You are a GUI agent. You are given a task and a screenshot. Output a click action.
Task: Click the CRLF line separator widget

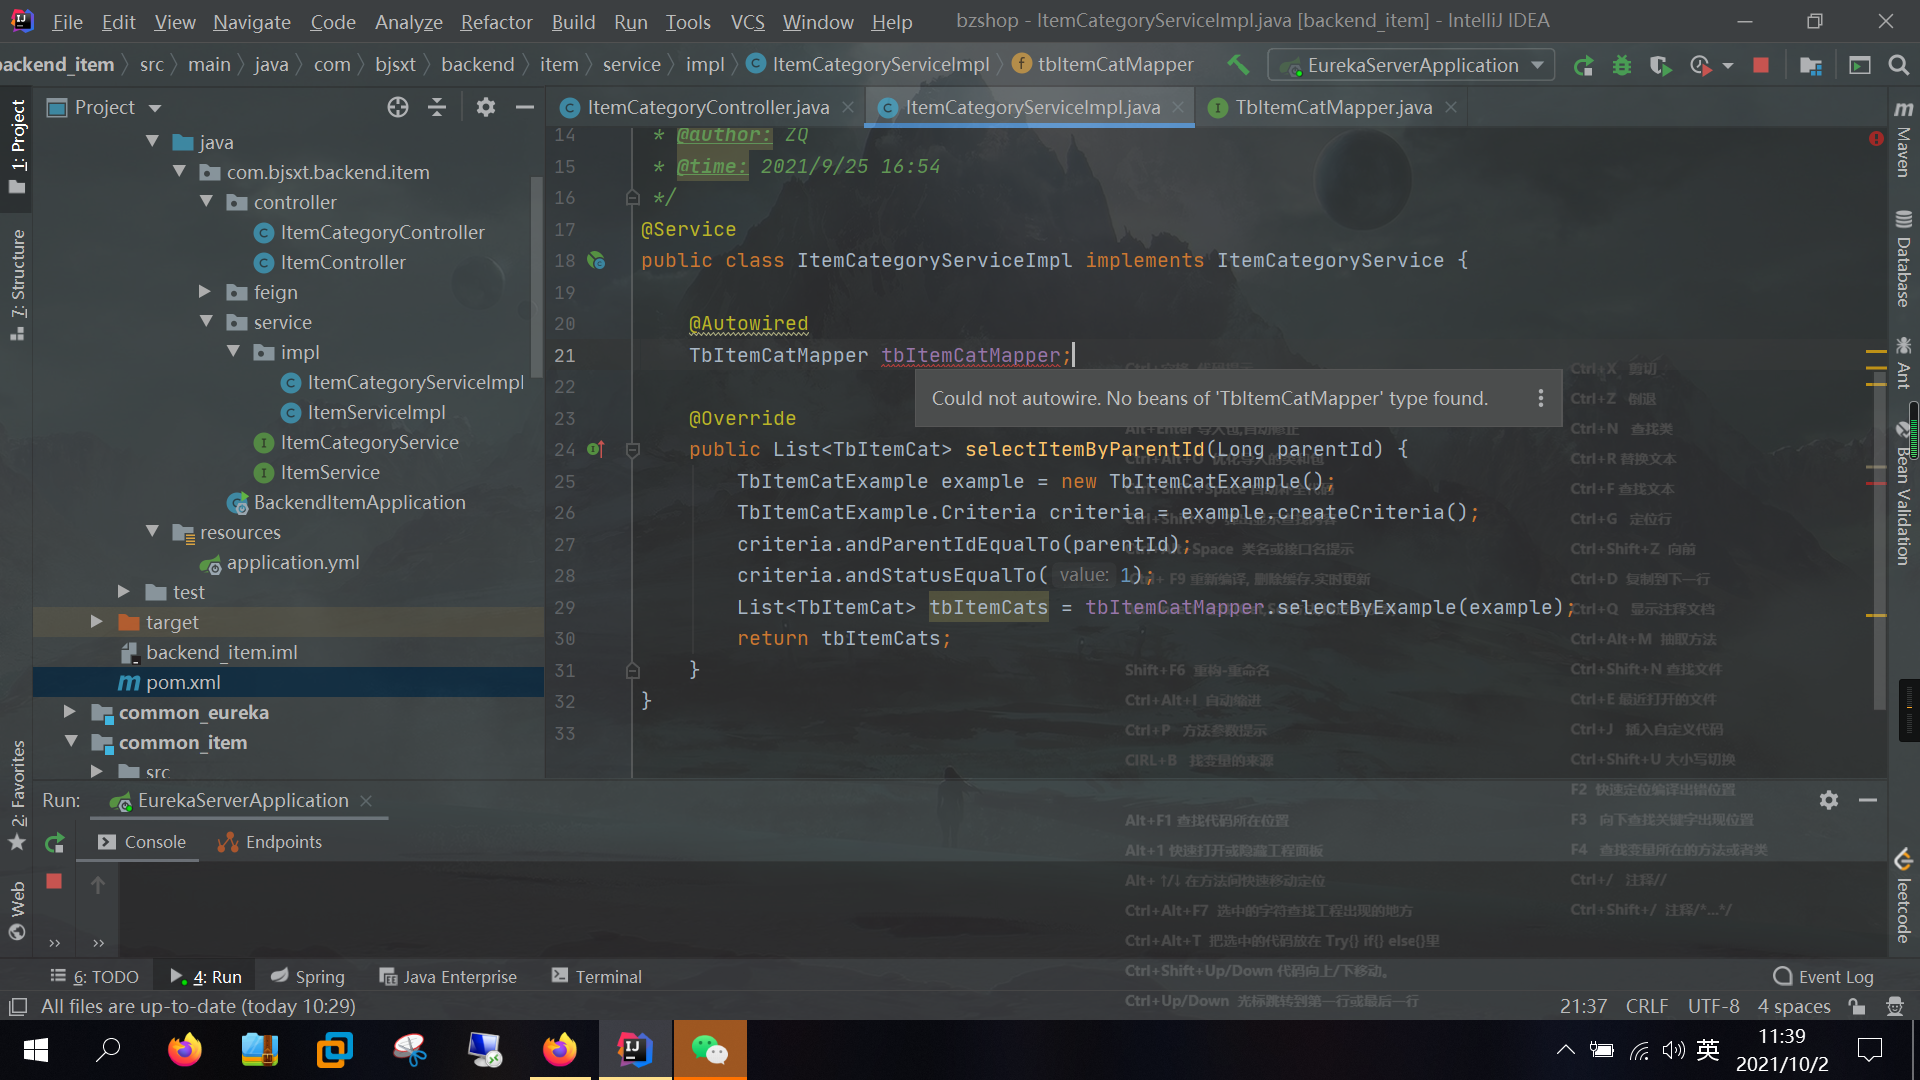pyautogui.click(x=1646, y=1006)
